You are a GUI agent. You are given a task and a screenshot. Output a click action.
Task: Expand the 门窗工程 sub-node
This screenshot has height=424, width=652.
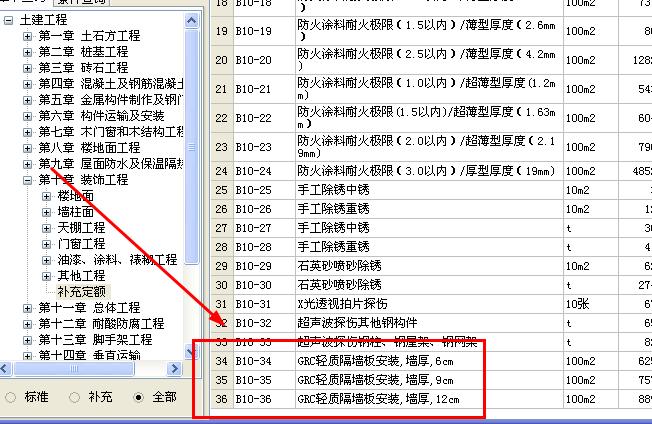click(47, 244)
